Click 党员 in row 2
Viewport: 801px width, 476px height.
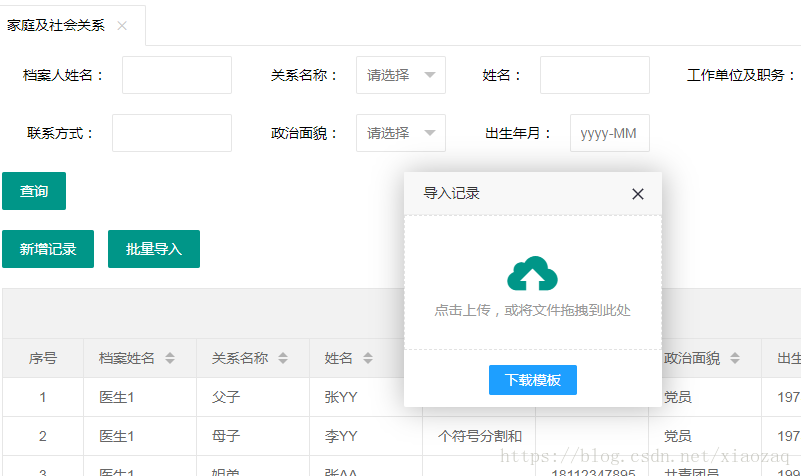pyautogui.click(x=678, y=436)
